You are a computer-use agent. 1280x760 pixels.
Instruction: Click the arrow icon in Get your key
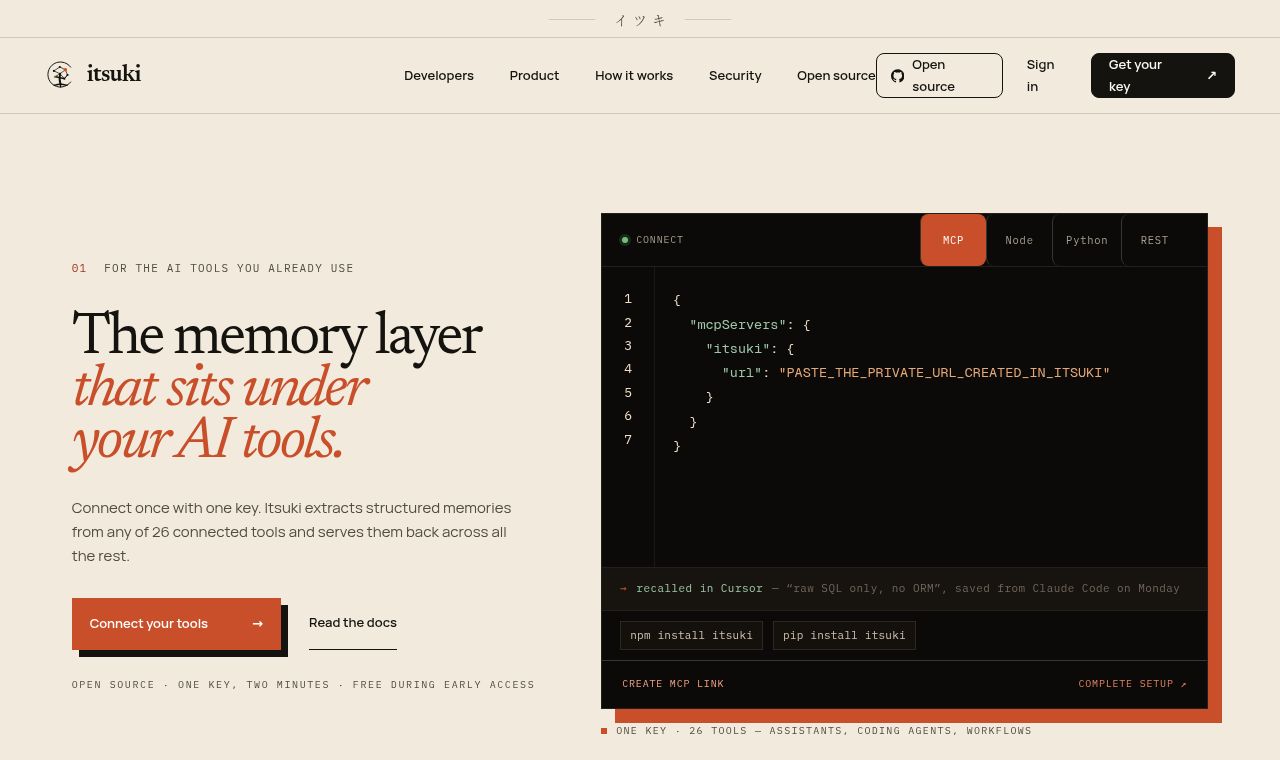pos(1211,76)
